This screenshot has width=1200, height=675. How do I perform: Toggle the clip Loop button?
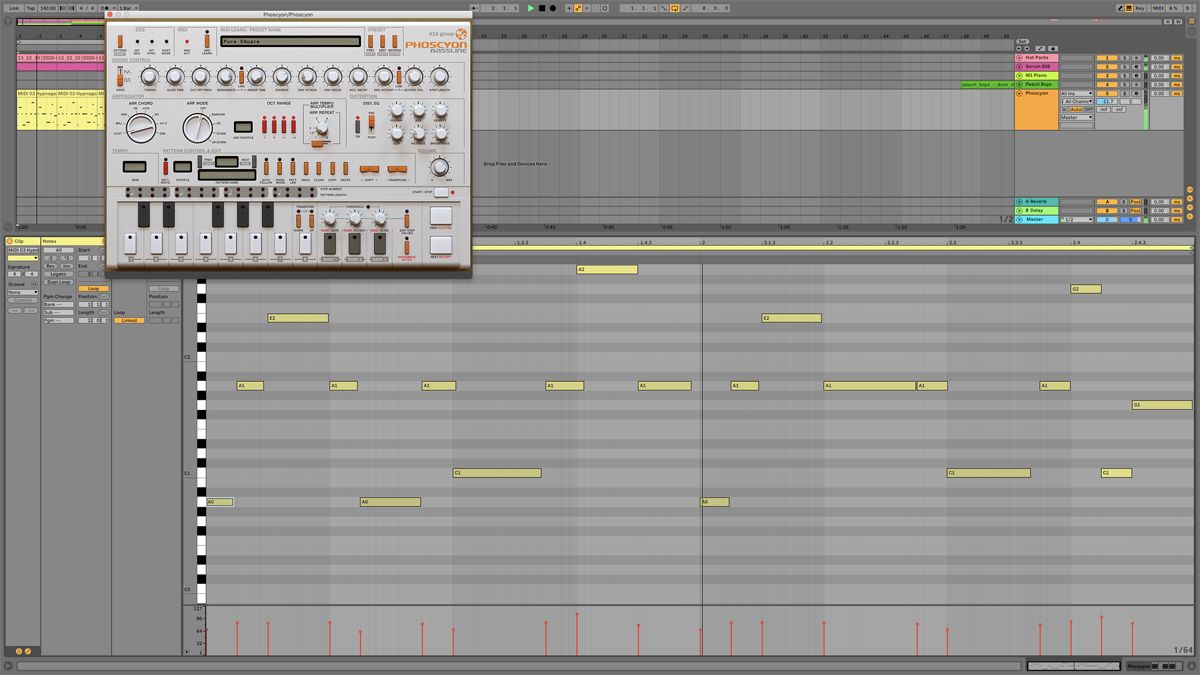coord(92,289)
